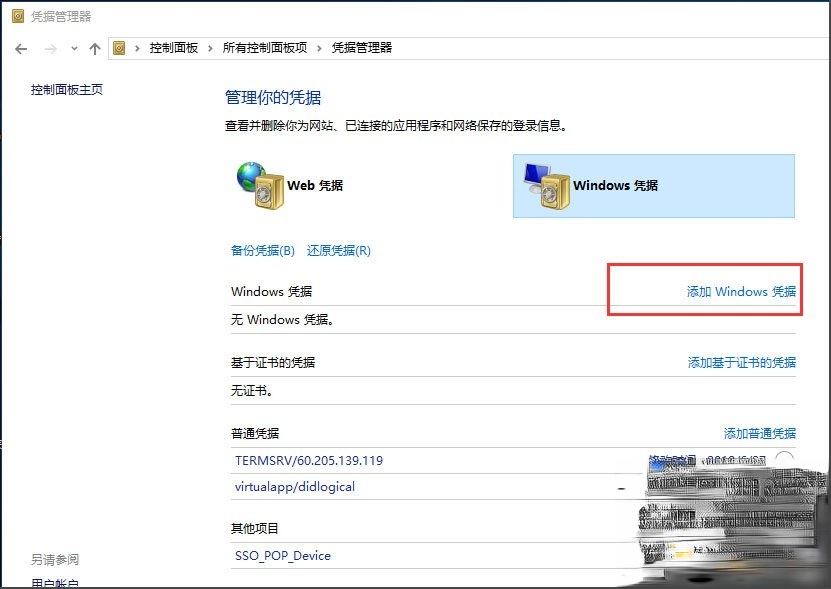Click the back navigation arrow
The height and width of the screenshot is (589, 831).
[x=21, y=48]
